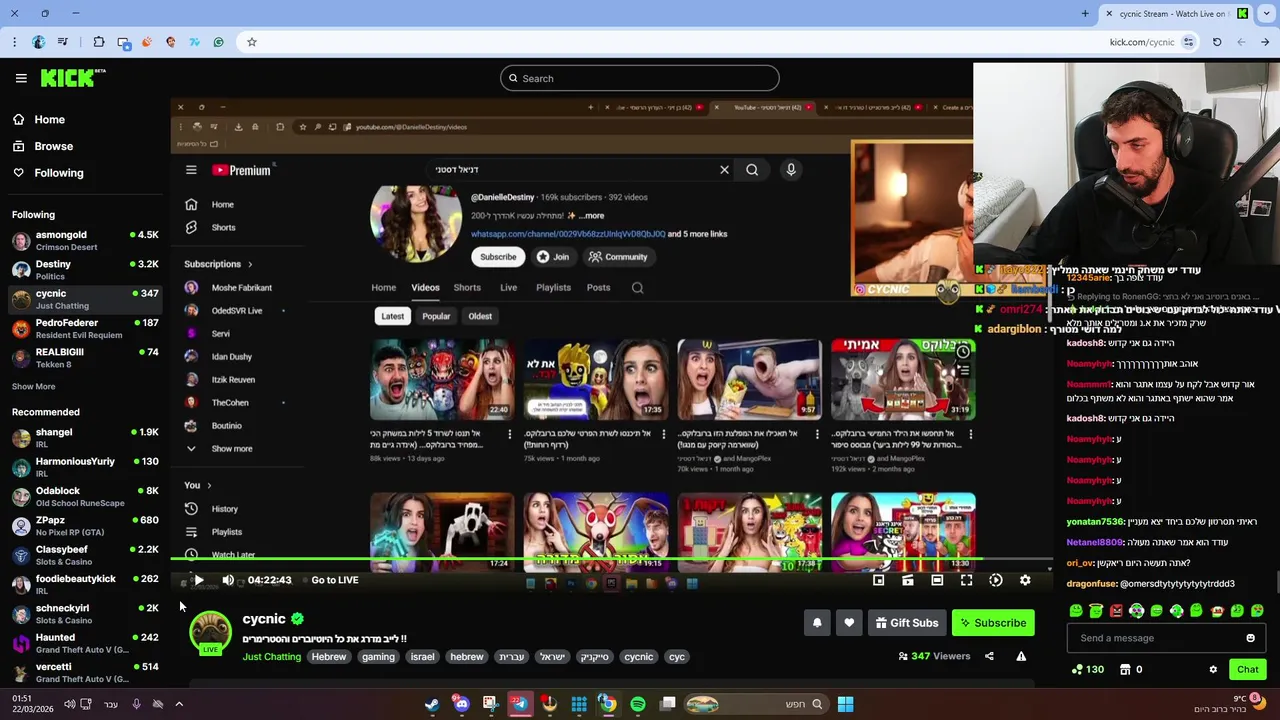Select the cyc tag
1280x720 pixels.
(677, 657)
